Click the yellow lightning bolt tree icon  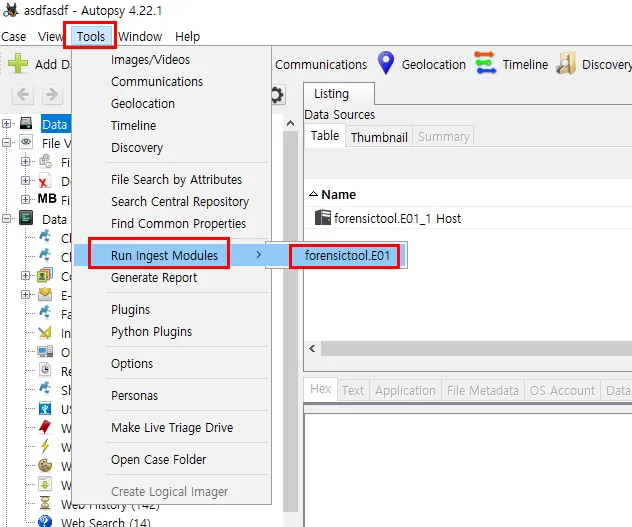(x=45, y=446)
